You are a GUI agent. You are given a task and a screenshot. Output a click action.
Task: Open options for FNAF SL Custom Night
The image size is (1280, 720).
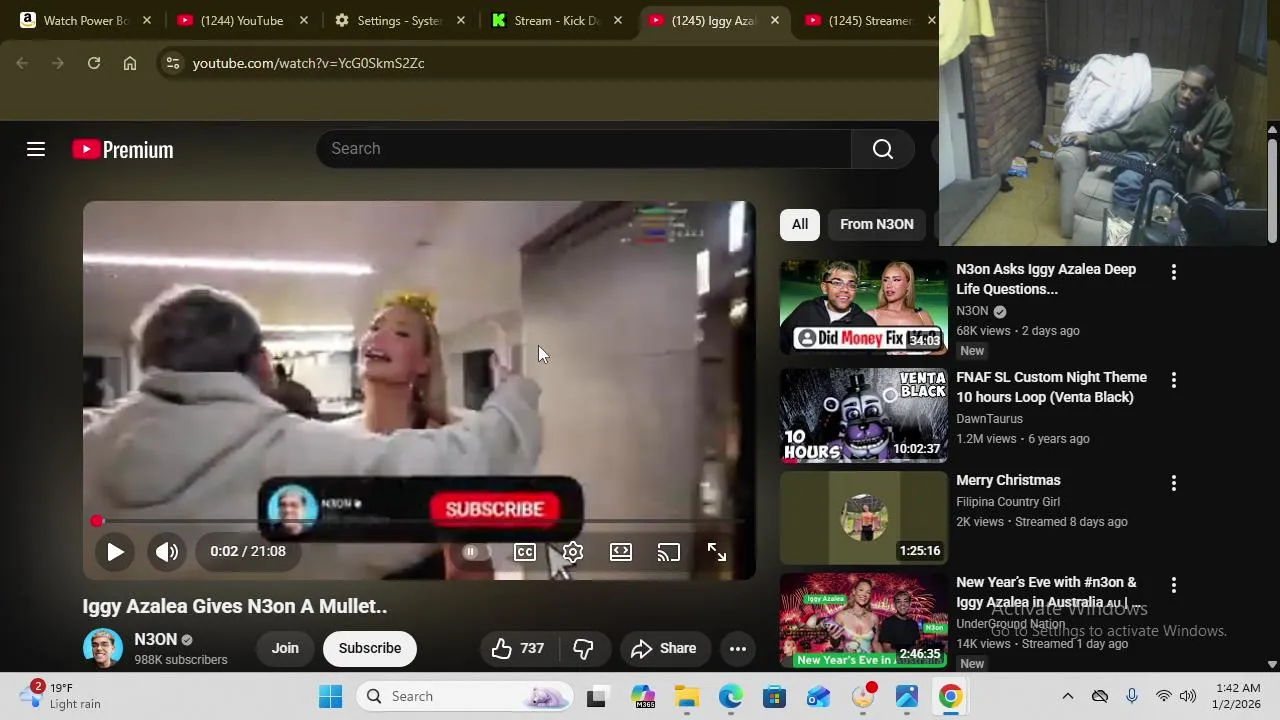pos(1174,380)
